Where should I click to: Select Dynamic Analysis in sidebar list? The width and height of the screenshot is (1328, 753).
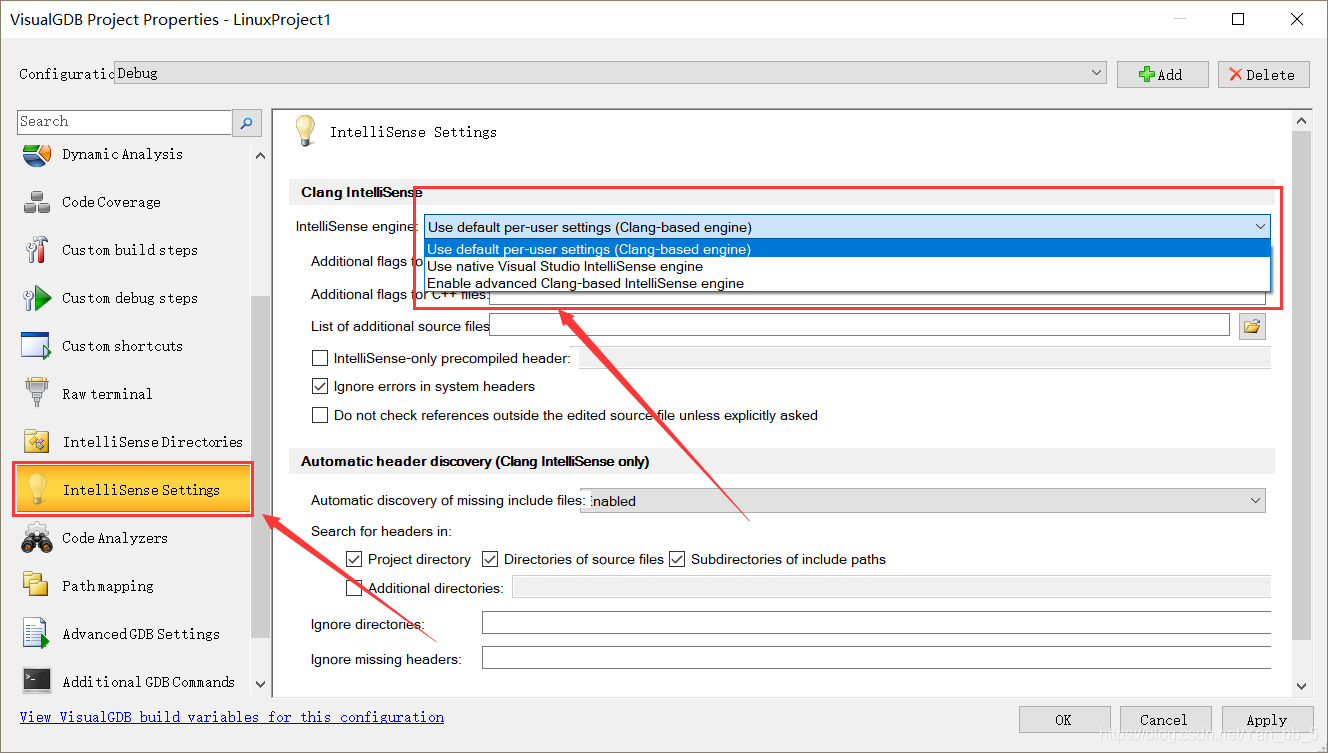click(123, 154)
